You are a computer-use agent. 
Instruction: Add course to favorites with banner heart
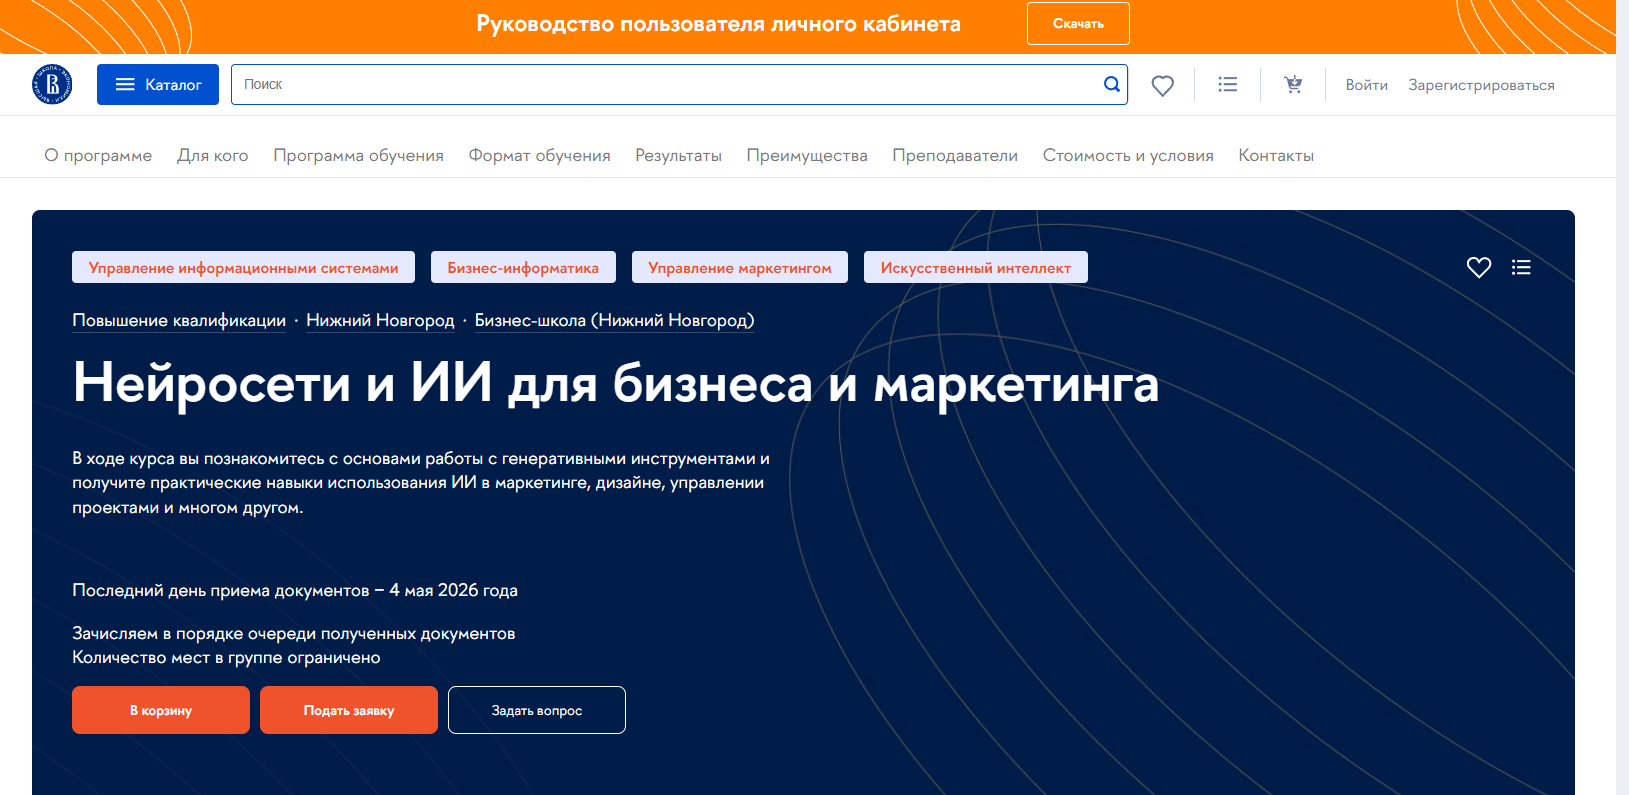1478,267
